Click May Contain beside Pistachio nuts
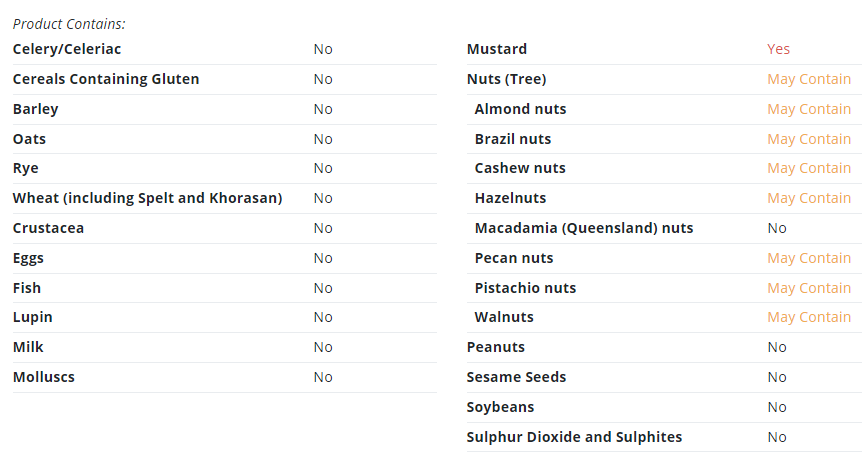This screenshot has width=862, height=452. [x=809, y=288]
